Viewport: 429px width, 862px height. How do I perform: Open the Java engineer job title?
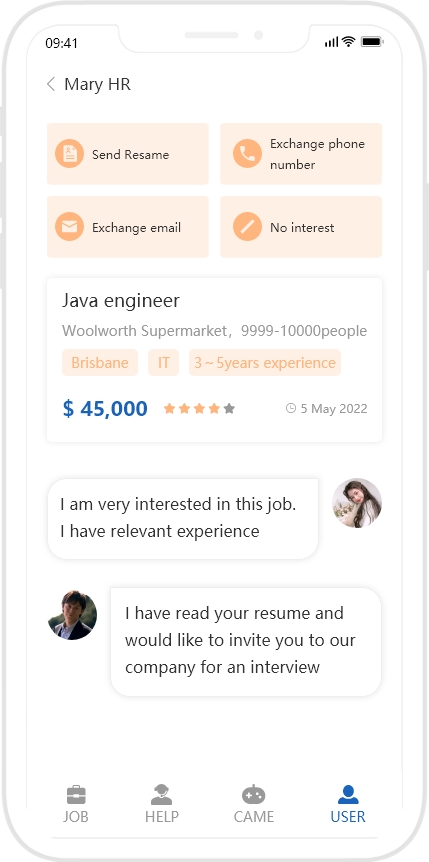pyautogui.click(x=120, y=301)
